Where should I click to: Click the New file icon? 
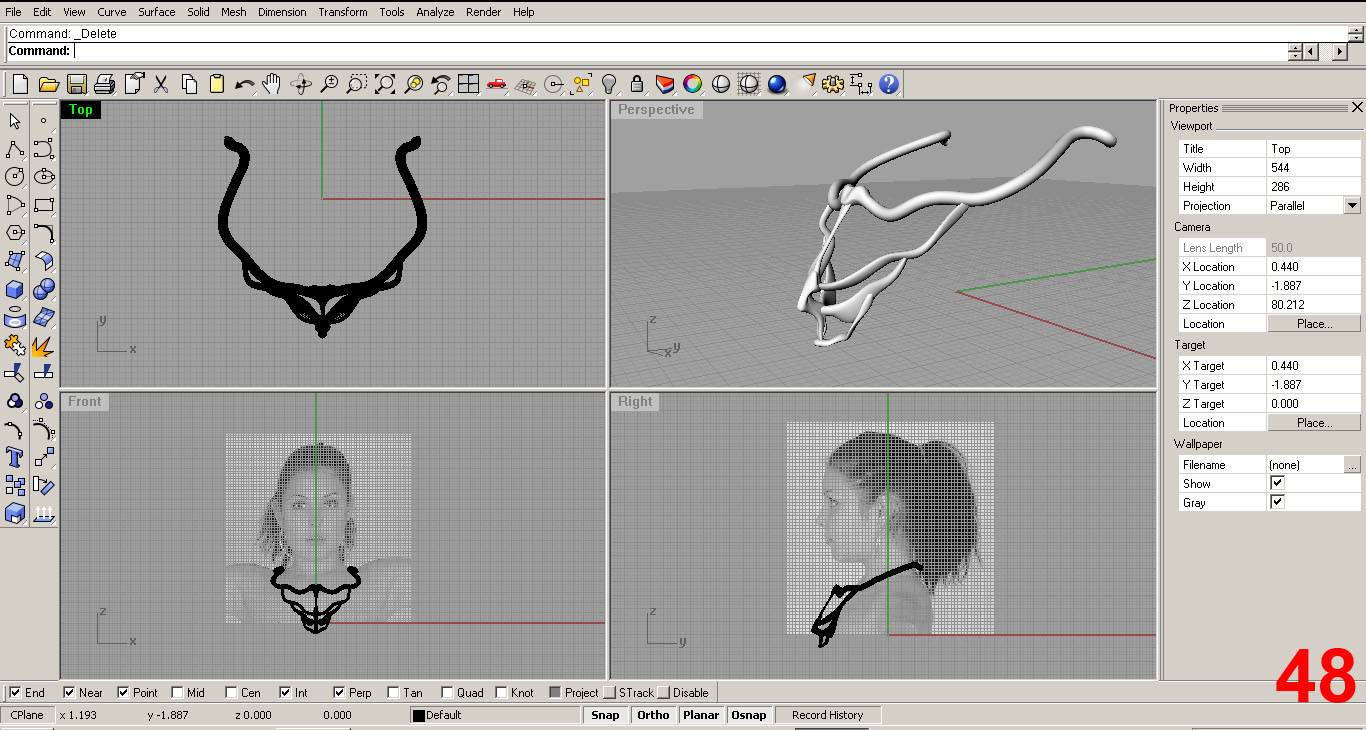20,85
